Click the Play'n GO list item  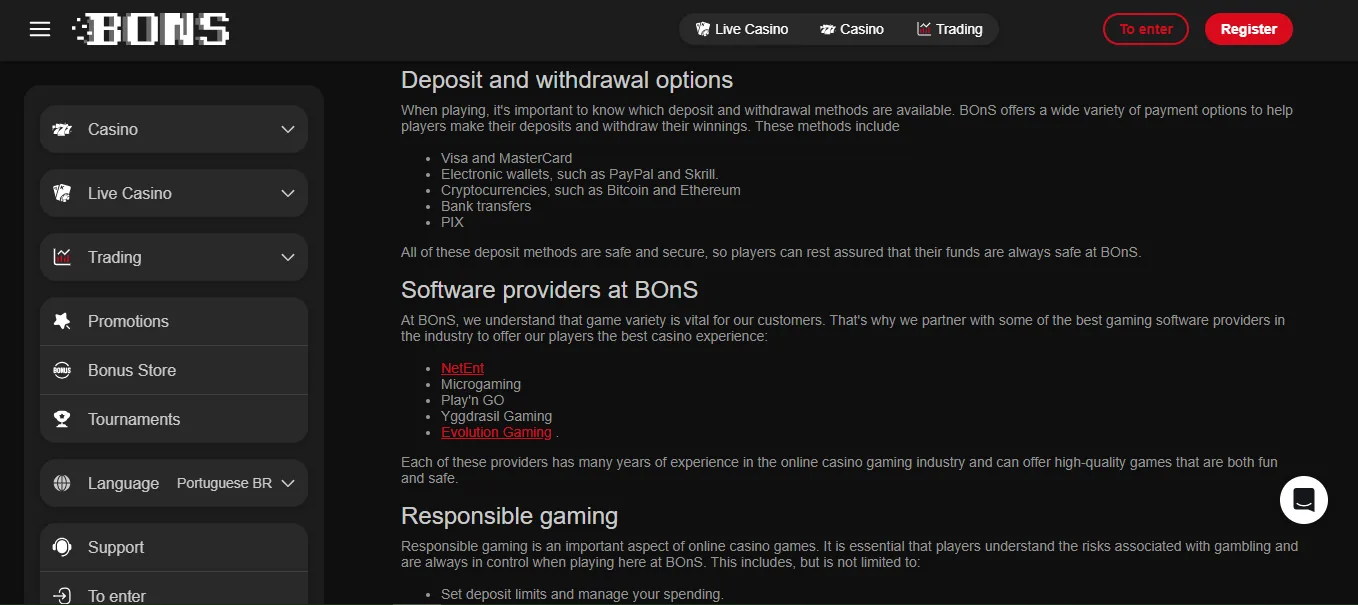pos(473,400)
